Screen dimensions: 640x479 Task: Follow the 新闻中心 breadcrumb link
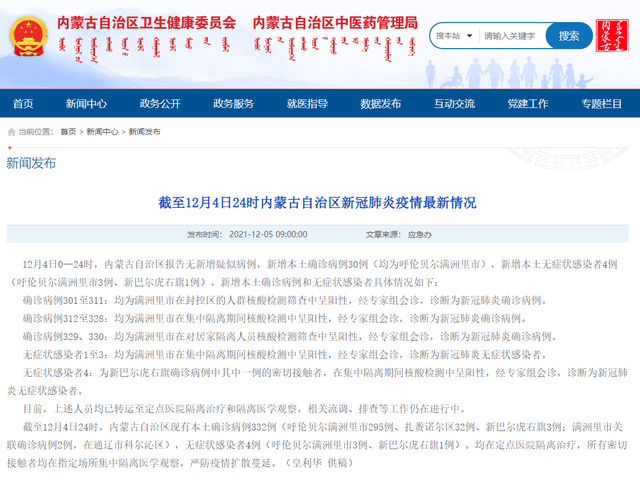pyautogui.click(x=101, y=131)
